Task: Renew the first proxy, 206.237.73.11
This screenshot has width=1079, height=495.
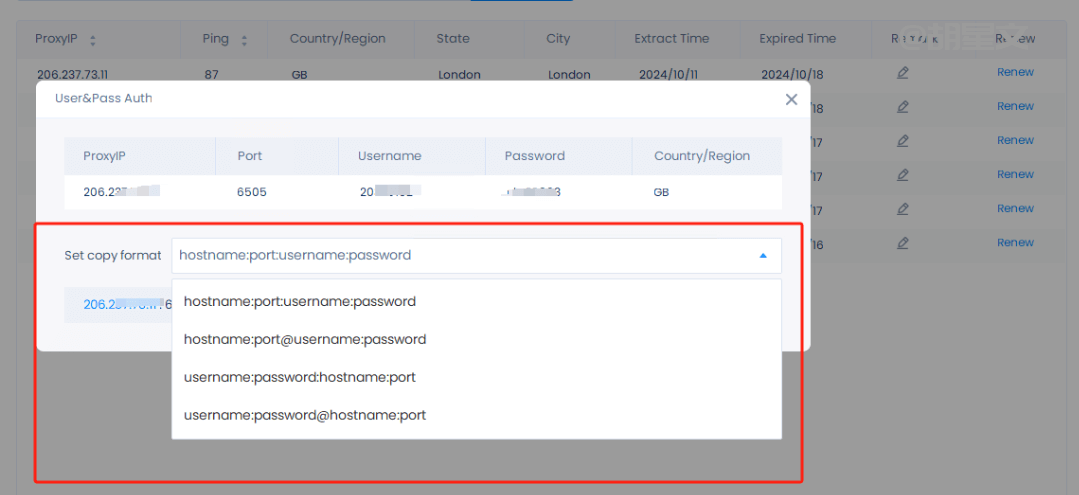Action: [1015, 72]
